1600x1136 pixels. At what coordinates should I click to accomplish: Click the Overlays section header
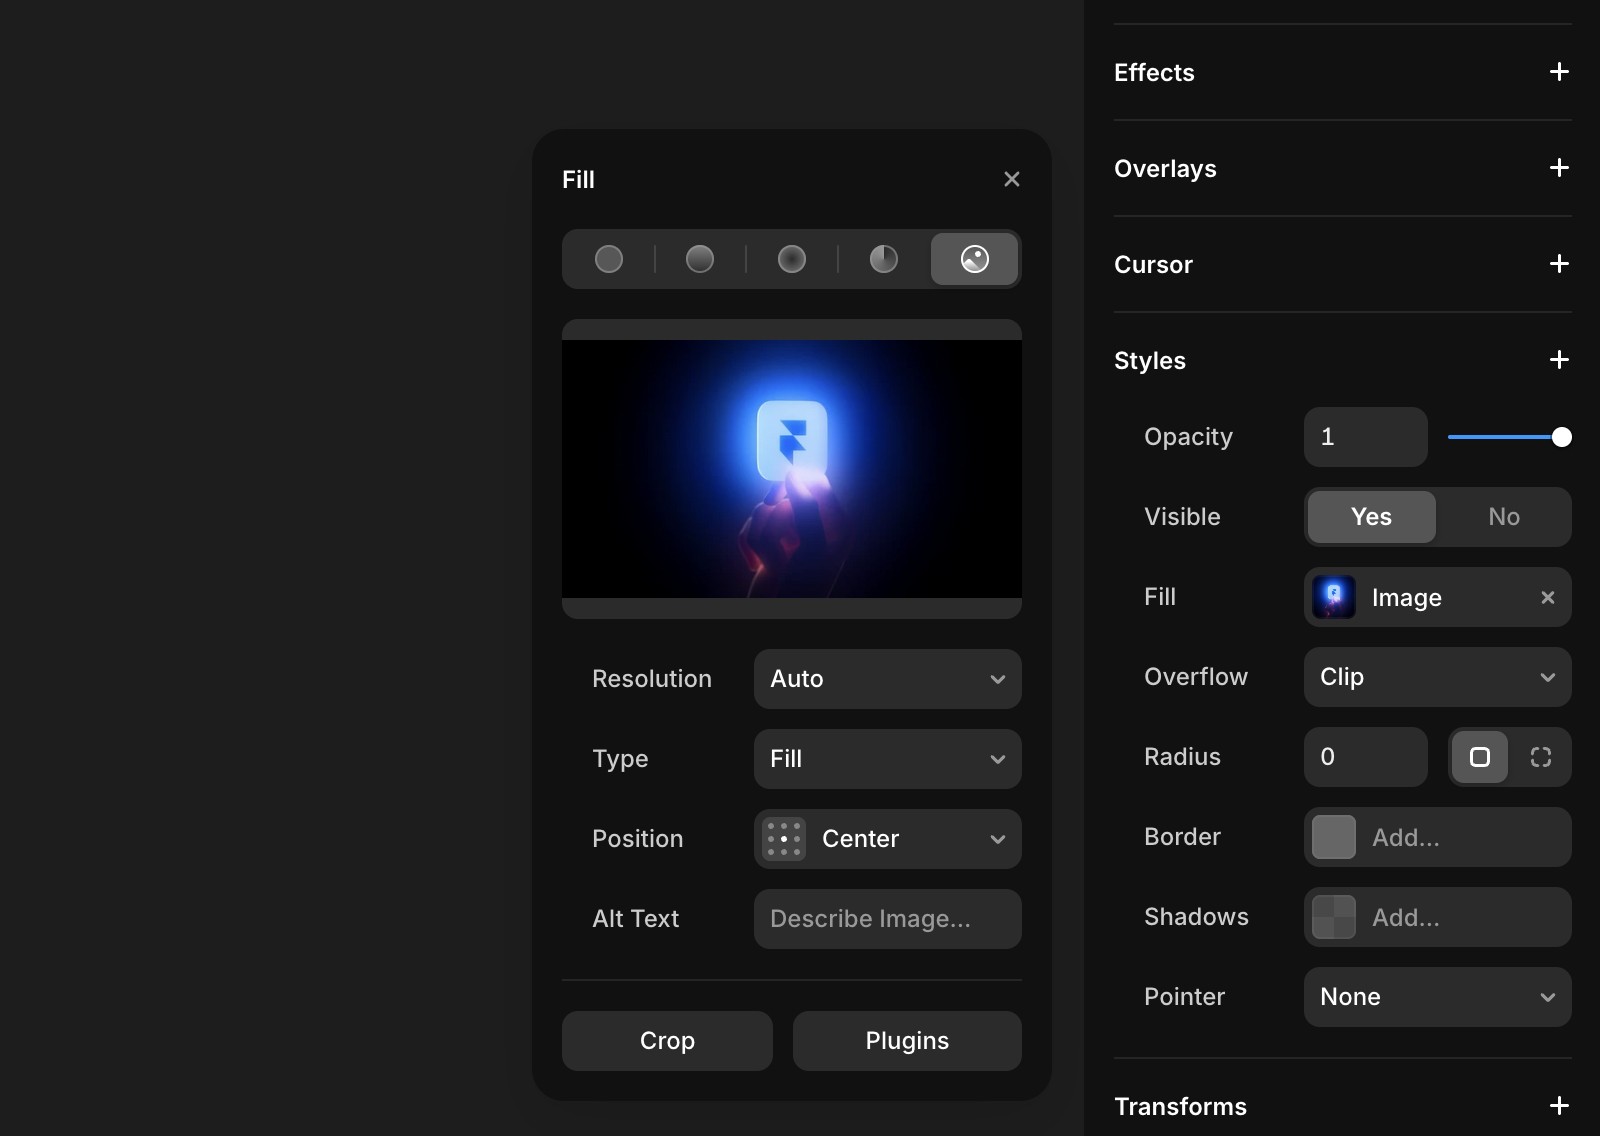[x=1165, y=168]
